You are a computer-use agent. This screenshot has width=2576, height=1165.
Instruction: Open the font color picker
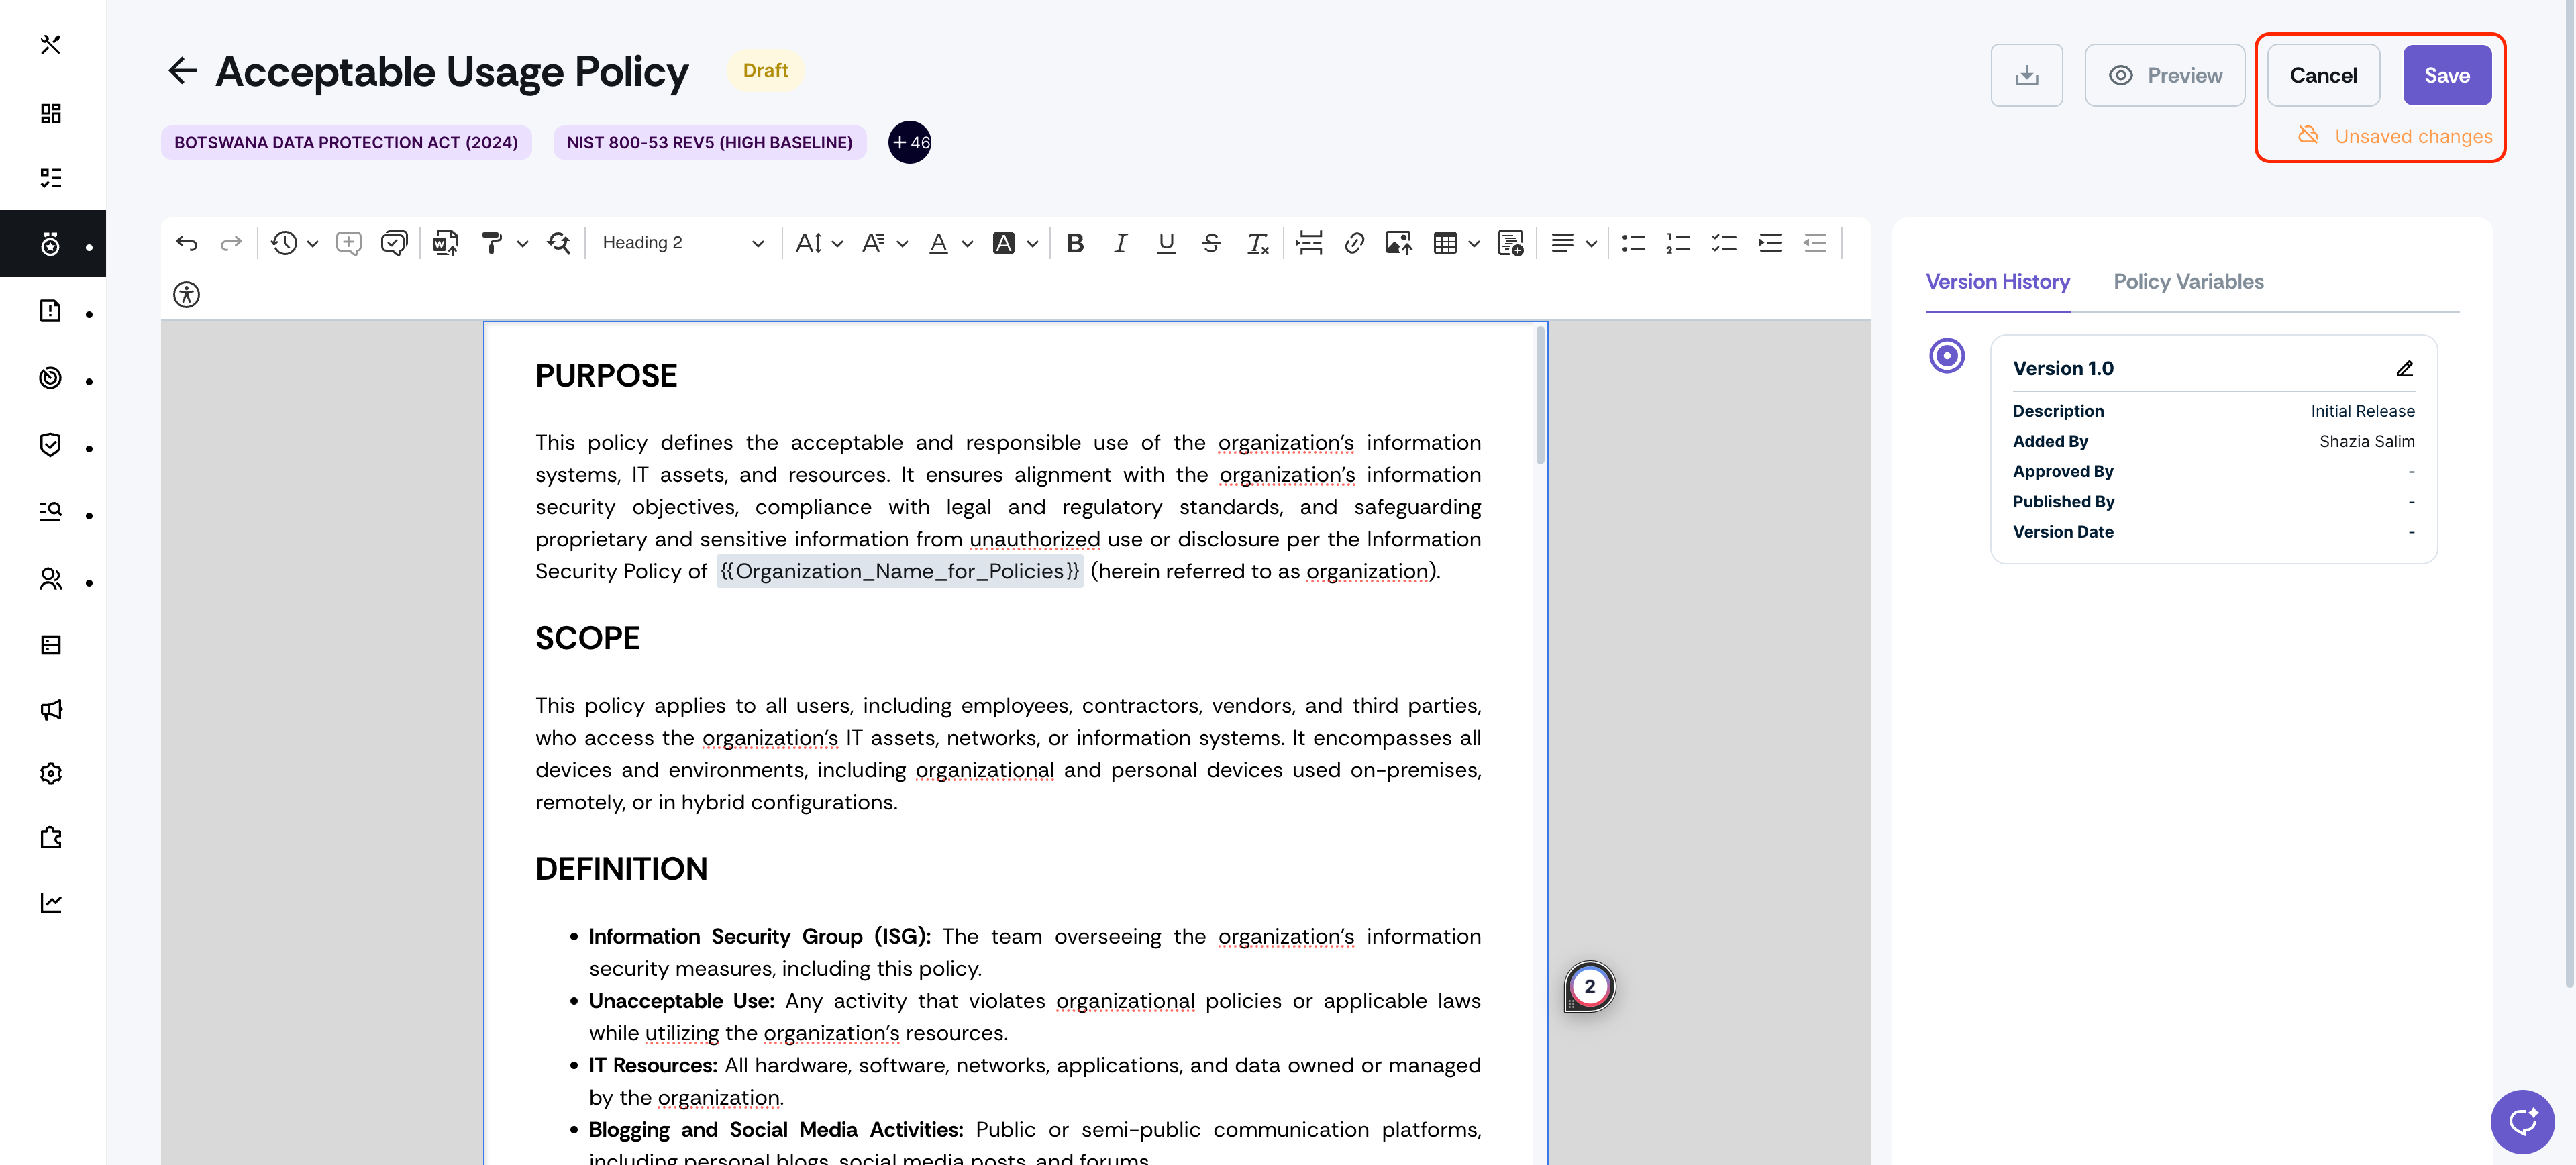938,243
